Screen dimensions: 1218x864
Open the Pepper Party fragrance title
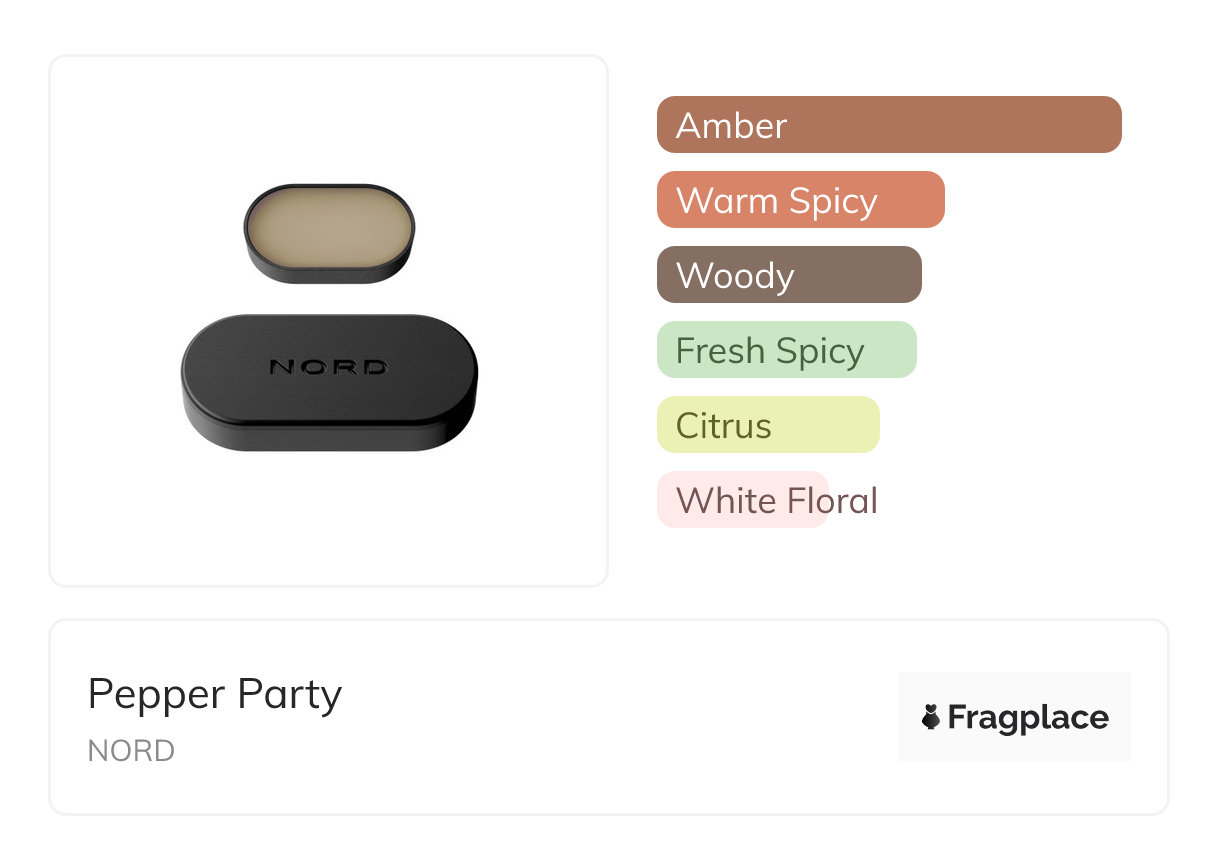click(215, 694)
